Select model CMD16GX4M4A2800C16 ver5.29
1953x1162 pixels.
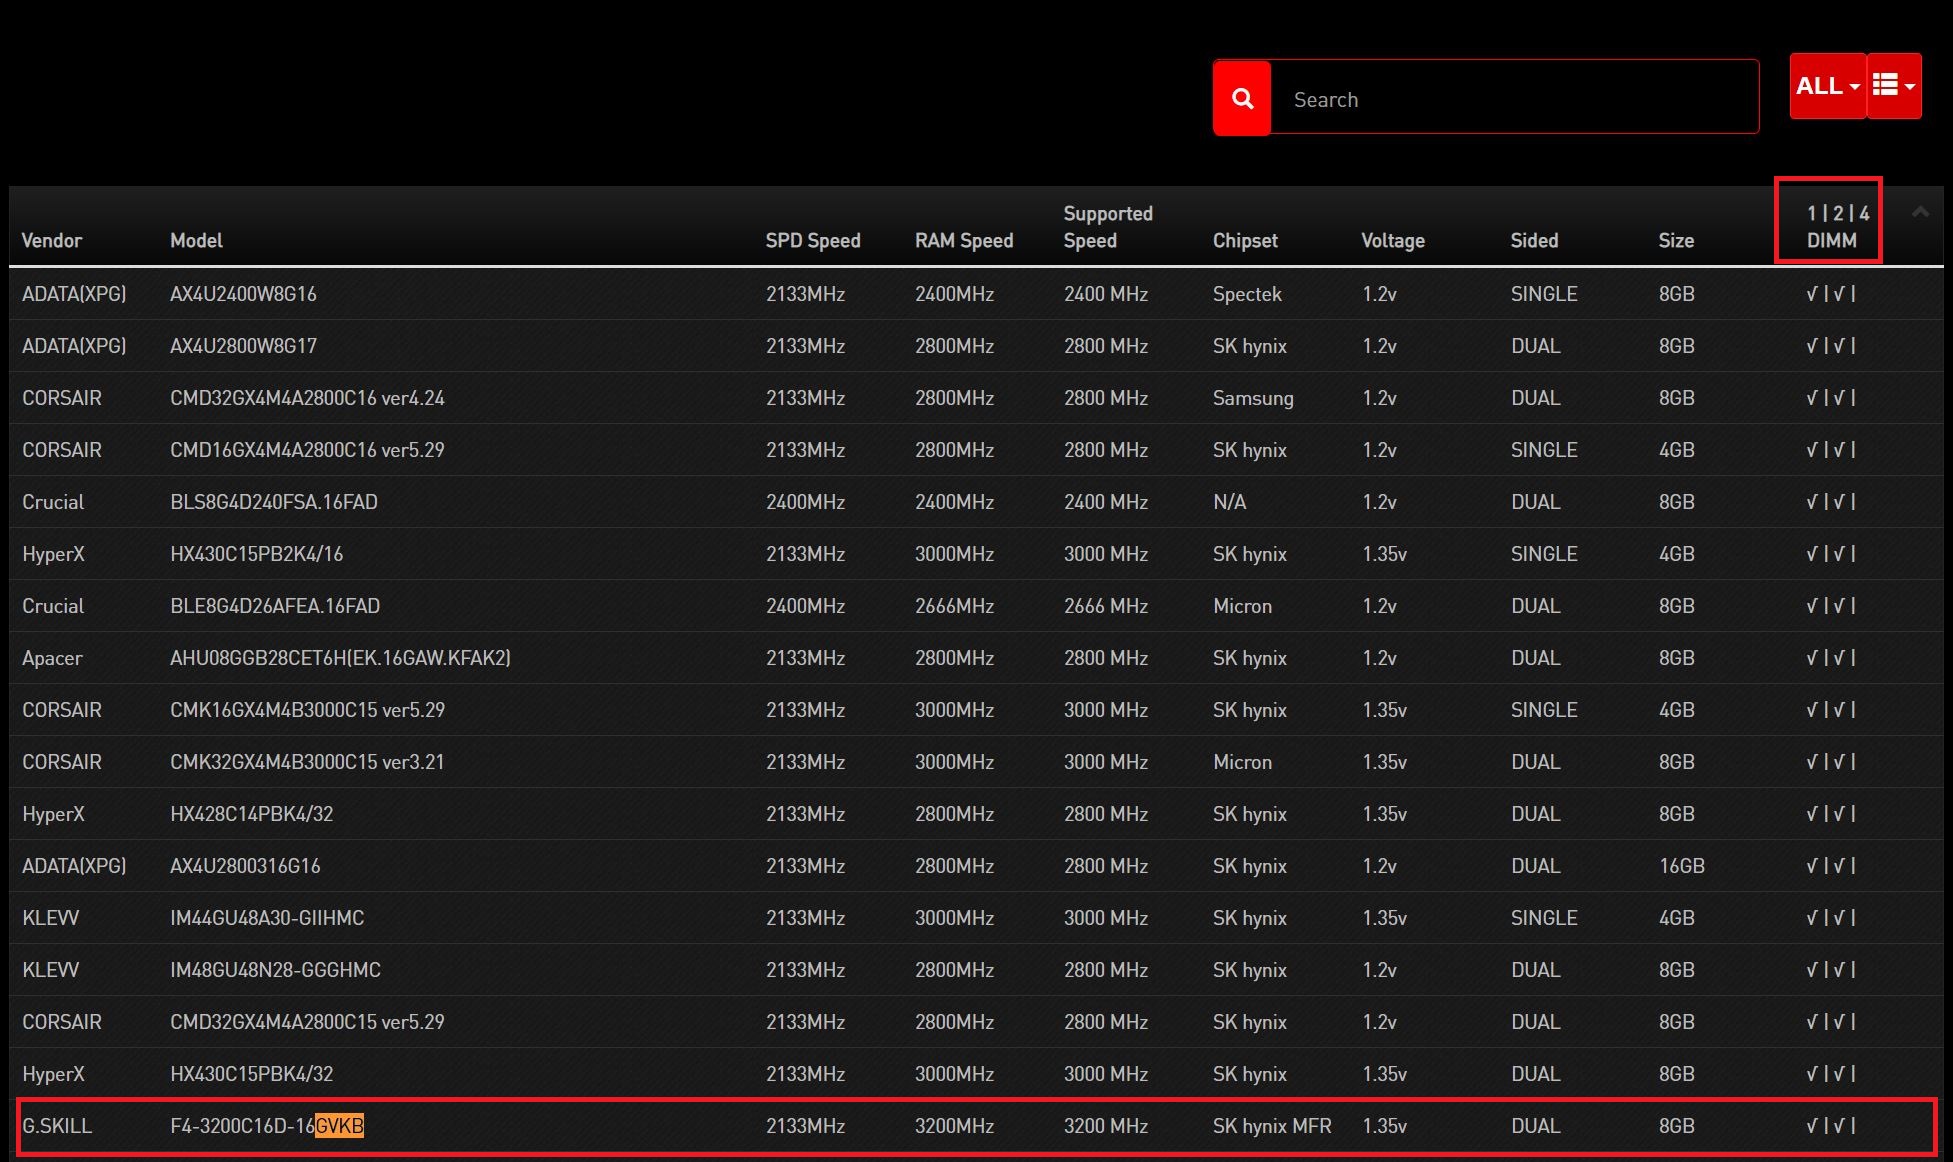point(307,450)
